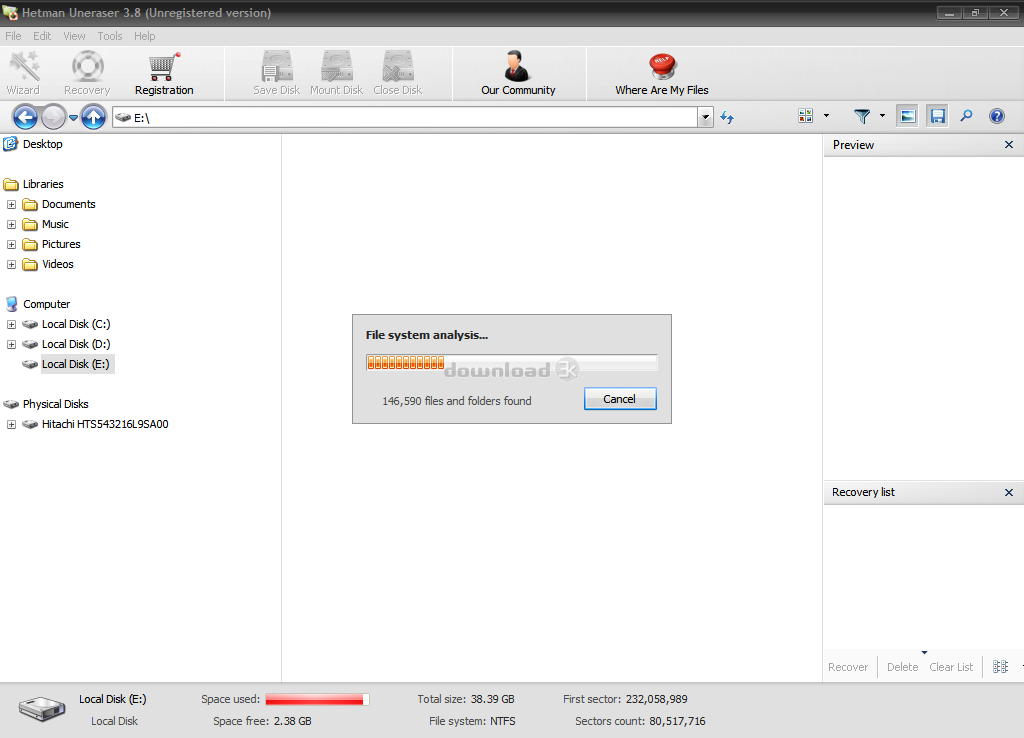Close the Recovery list panel
Viewport: 1024px width, 738px height.
coord(1008,492)
